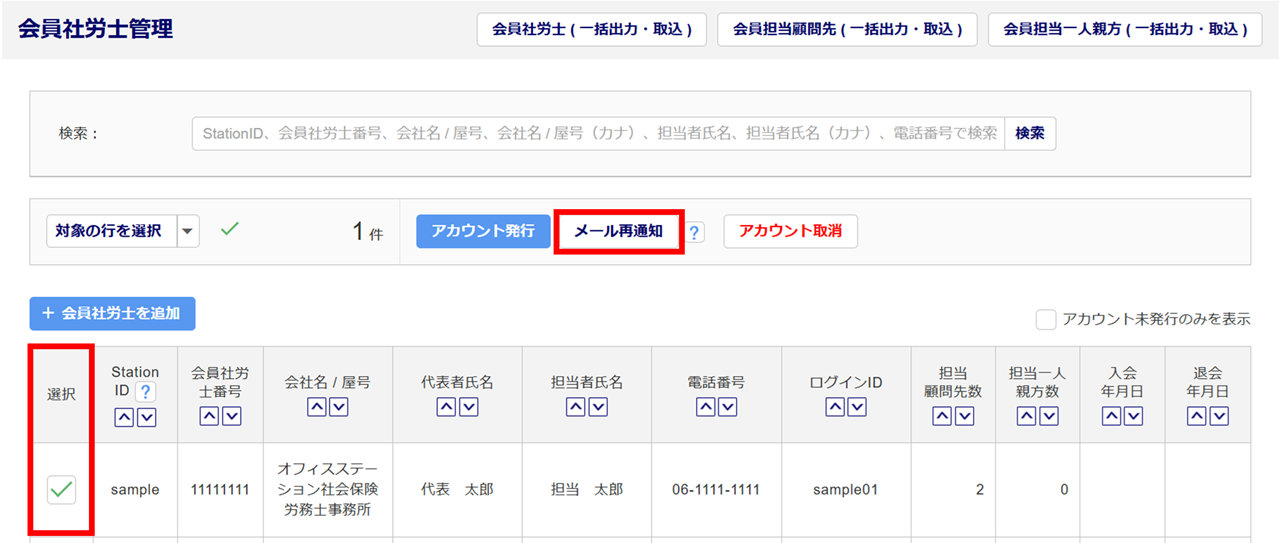This screenshot has width=1280, height=543.
Task: Sort 電話番号 column ascending
Action: pyautogui.click(x=704, y=407)
